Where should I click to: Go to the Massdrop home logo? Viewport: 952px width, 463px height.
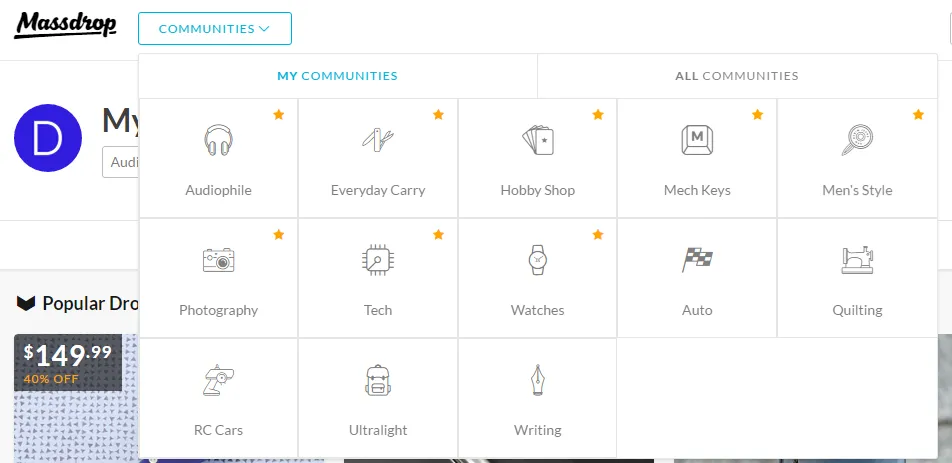tap(65, 24)
